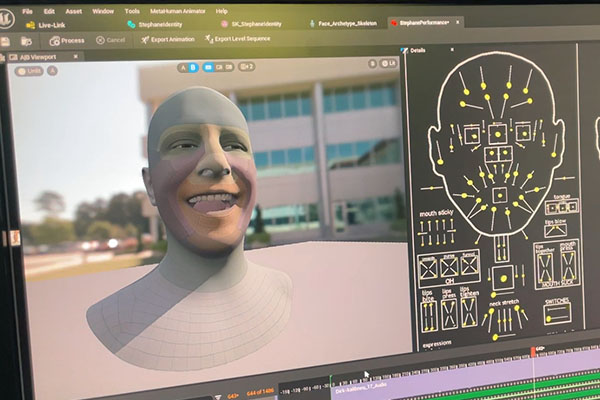Open the camera +2 viewport option
The width and height of the screenshot is (600, 400).
tap(246, 67)
